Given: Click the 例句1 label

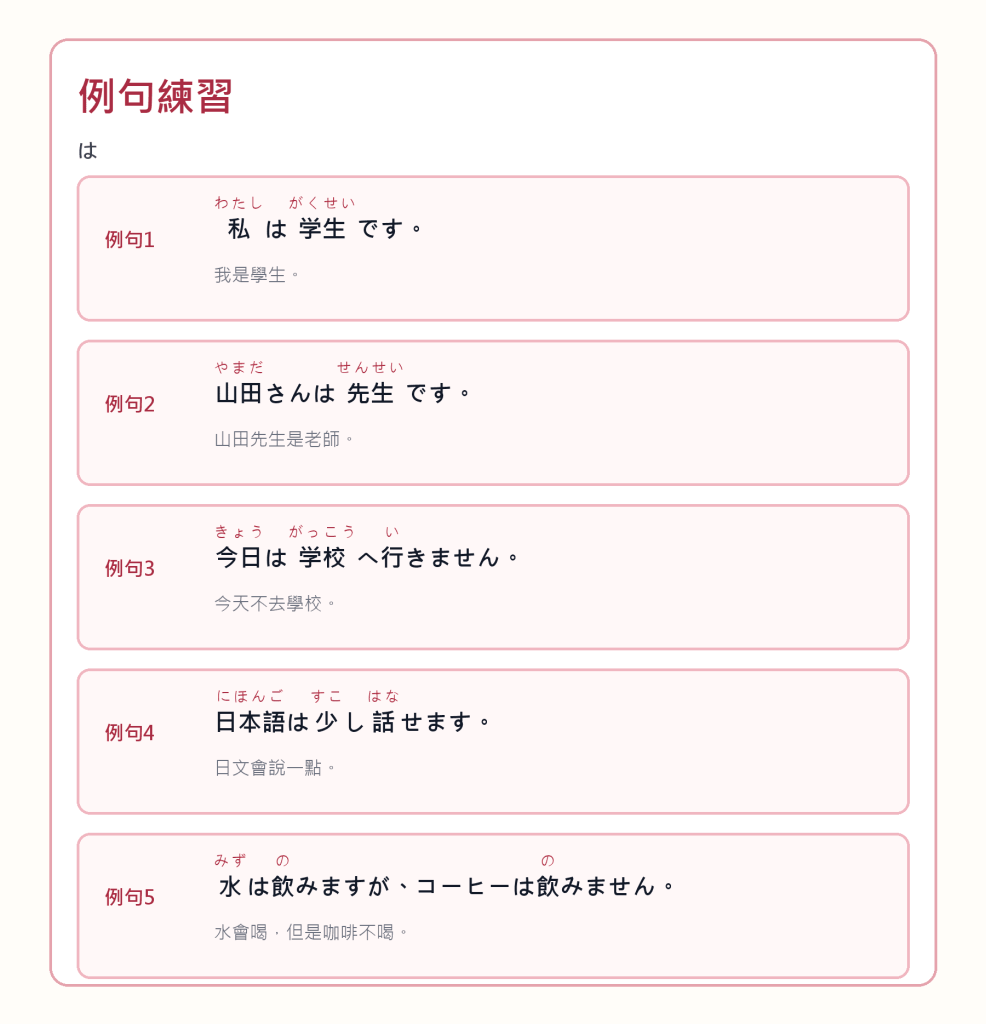Looking at the screenshot, I should pos(130,240).
